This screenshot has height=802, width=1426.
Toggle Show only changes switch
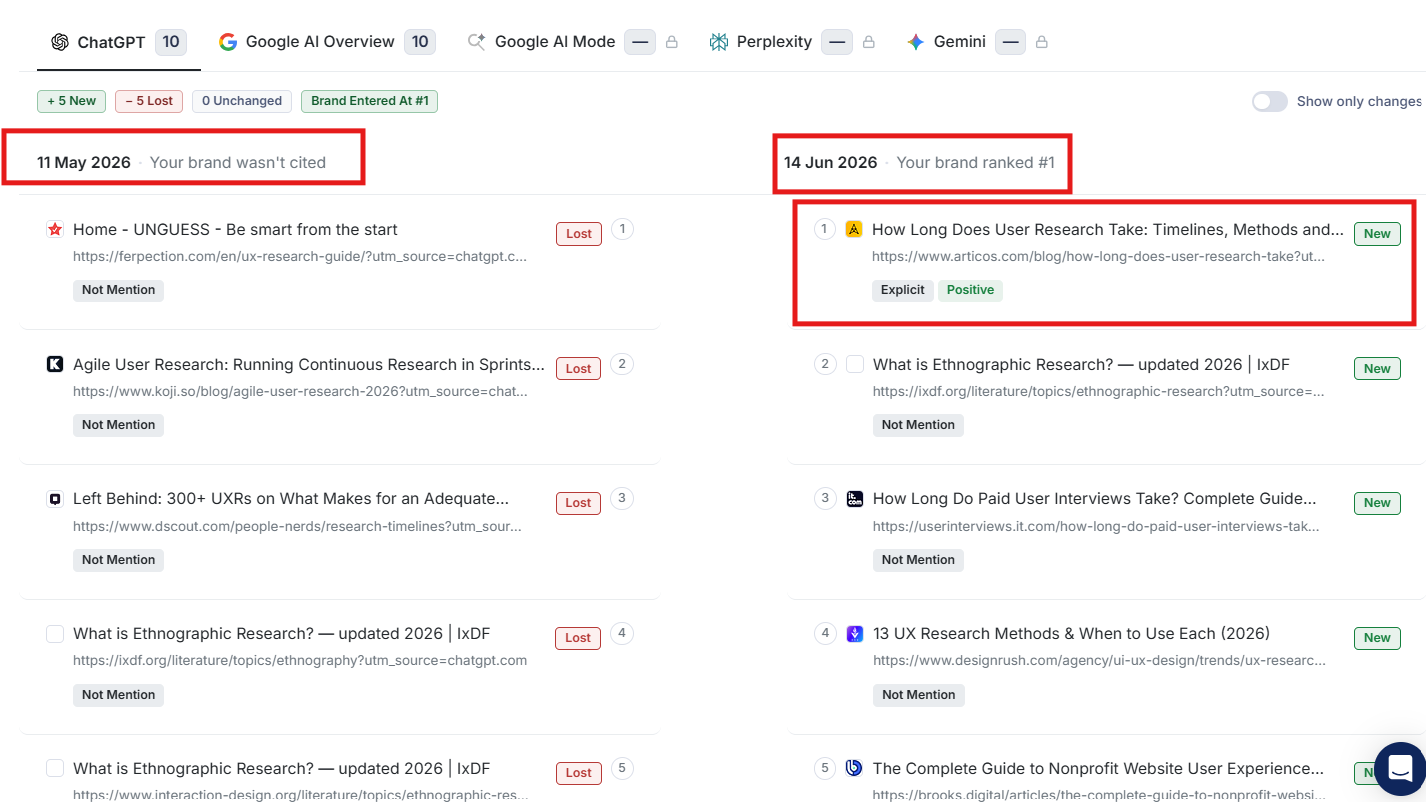tap(1270, 101)
